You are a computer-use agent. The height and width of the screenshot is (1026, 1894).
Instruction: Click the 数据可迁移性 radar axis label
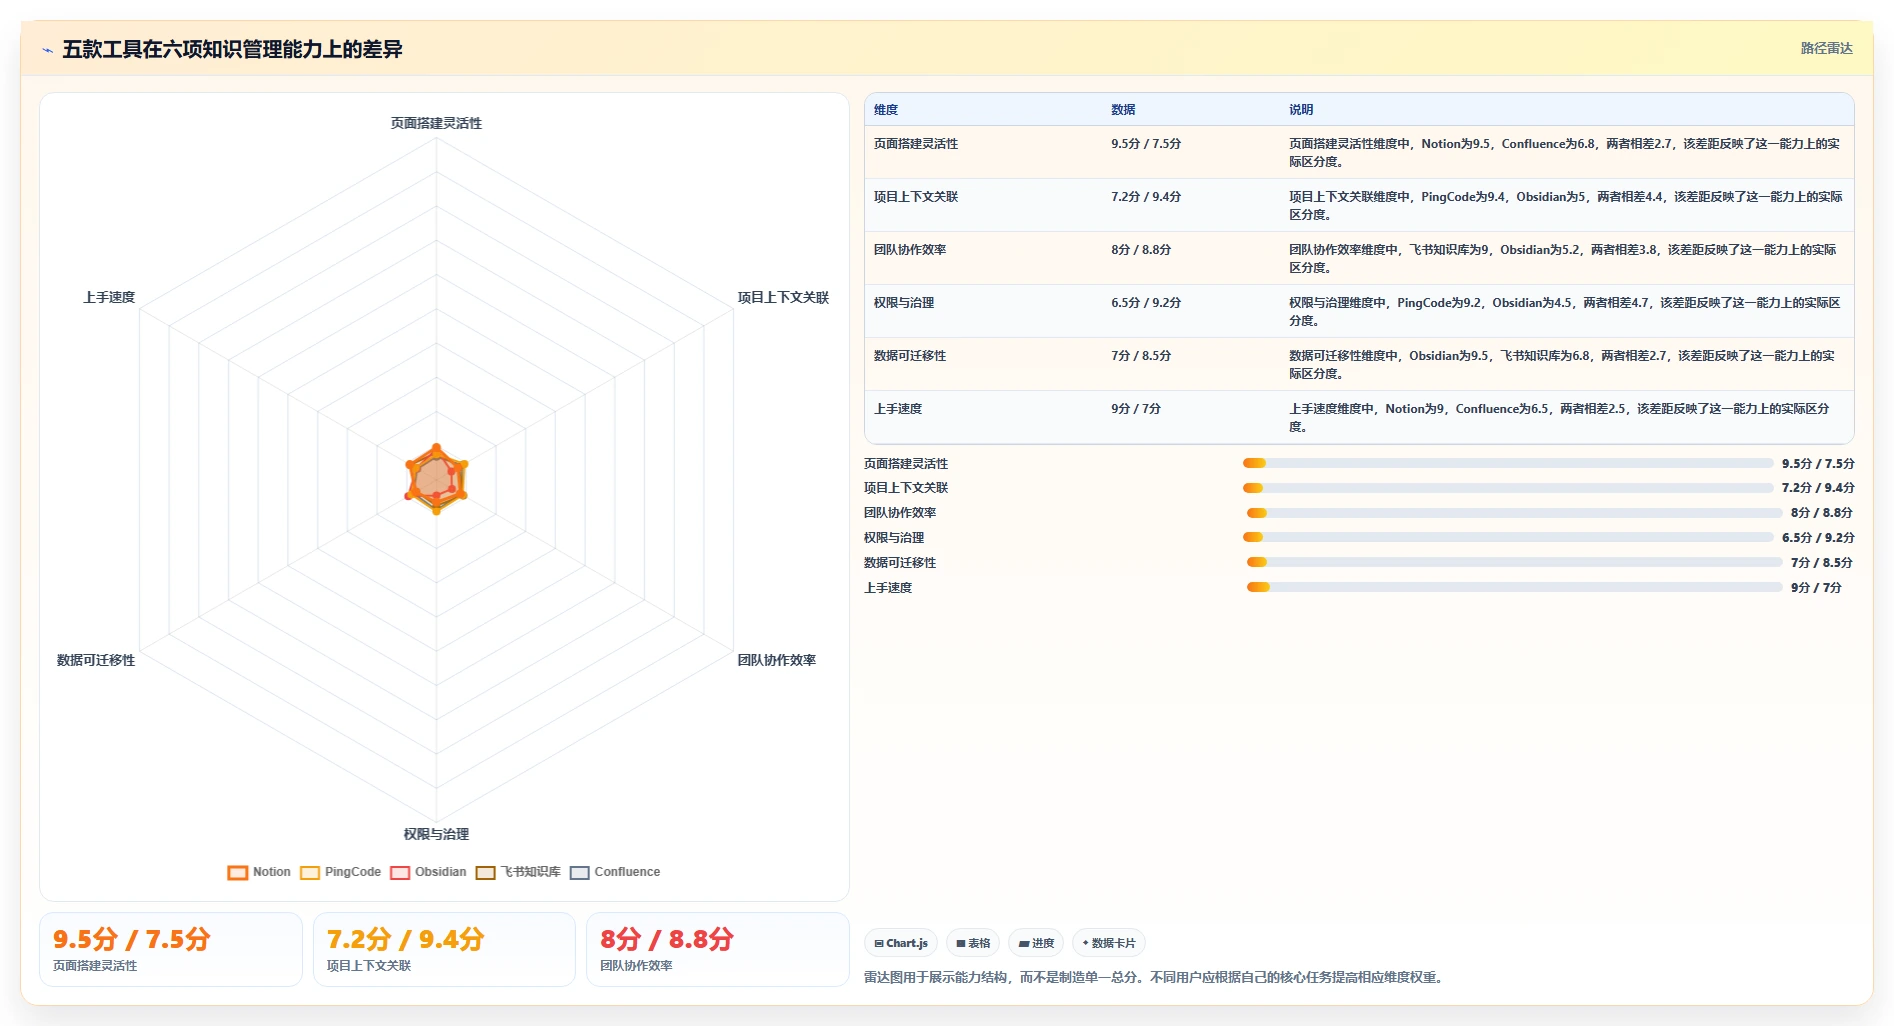[x=96, y=660]
